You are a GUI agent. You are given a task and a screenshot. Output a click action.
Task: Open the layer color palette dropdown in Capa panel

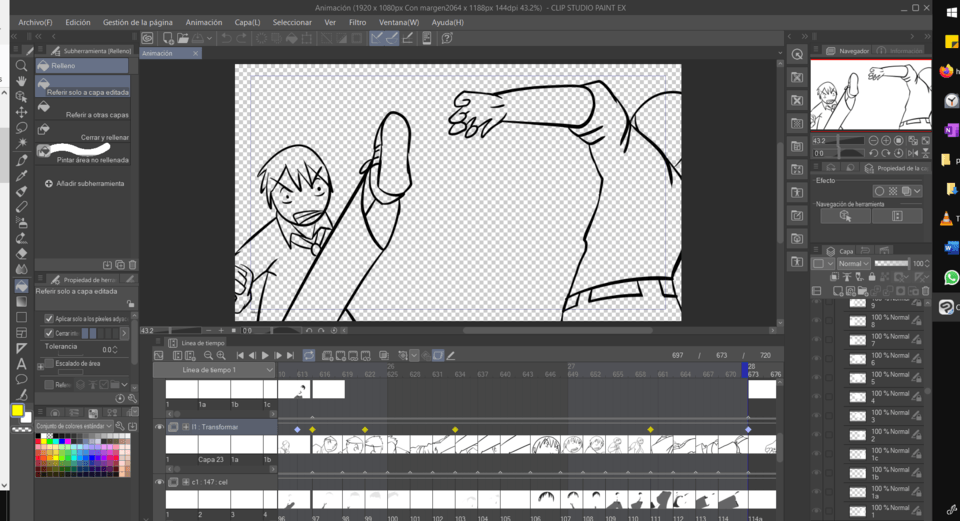(823, 264)
